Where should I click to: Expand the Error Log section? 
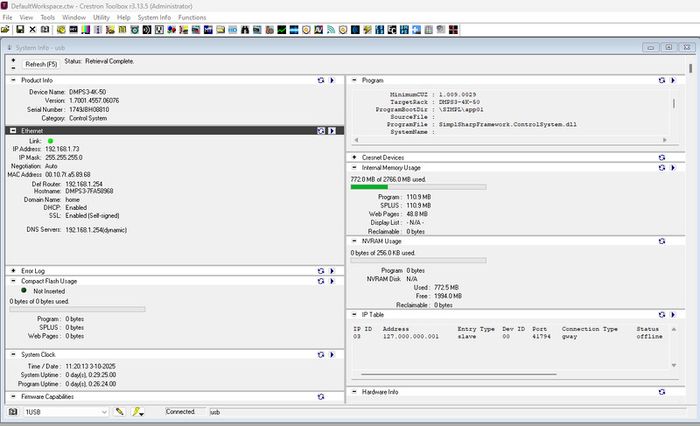[13, 271]
